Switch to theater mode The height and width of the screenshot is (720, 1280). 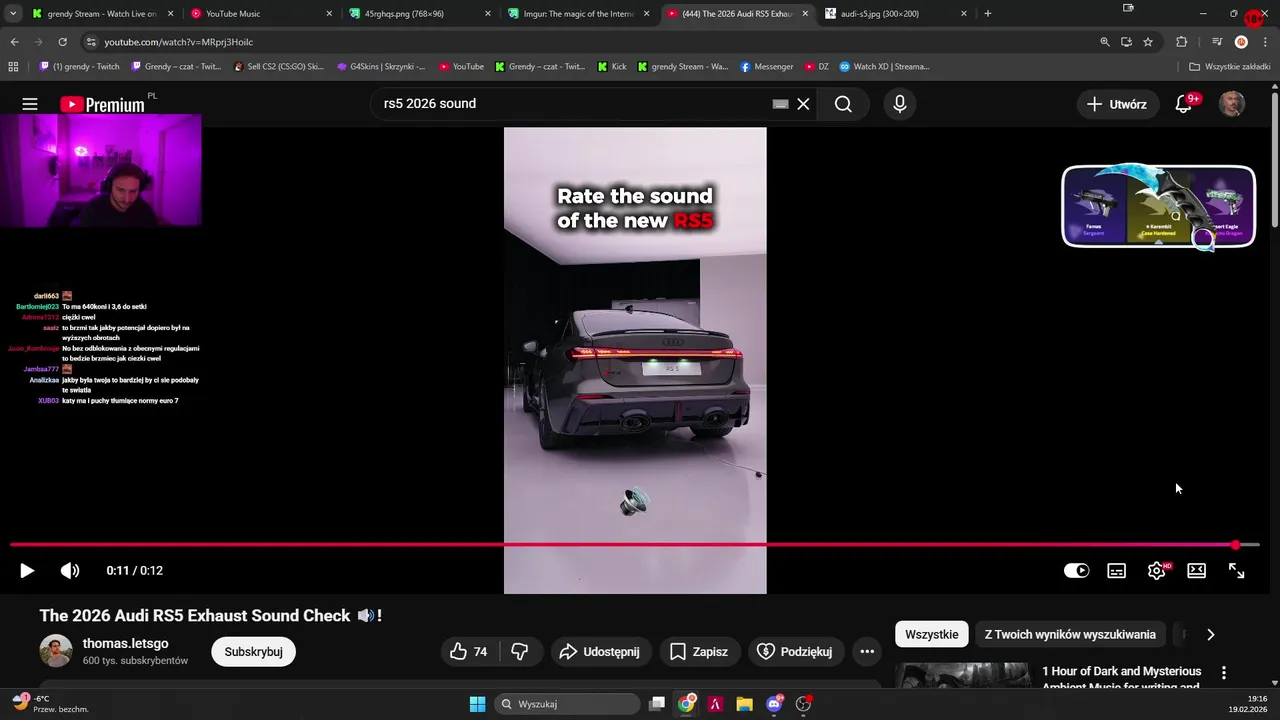1197,571
